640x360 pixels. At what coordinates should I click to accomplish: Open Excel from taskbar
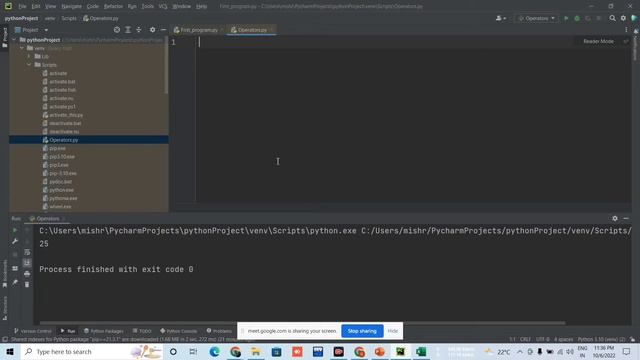pos(421,351)
